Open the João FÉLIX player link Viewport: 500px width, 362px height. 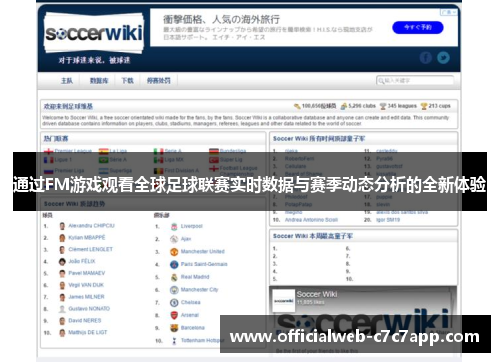coord(82,261)
